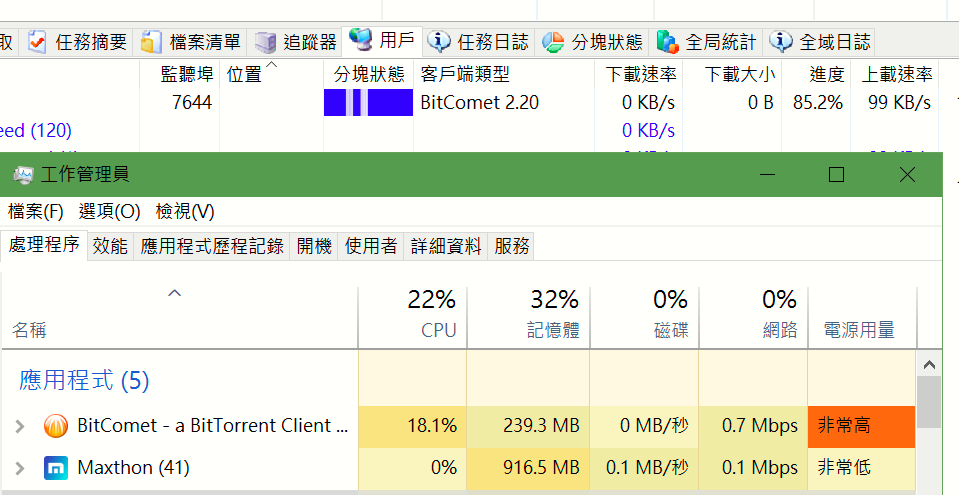Switch to the 效能 tab
The image size is (959, 495).
pos(110,246)
